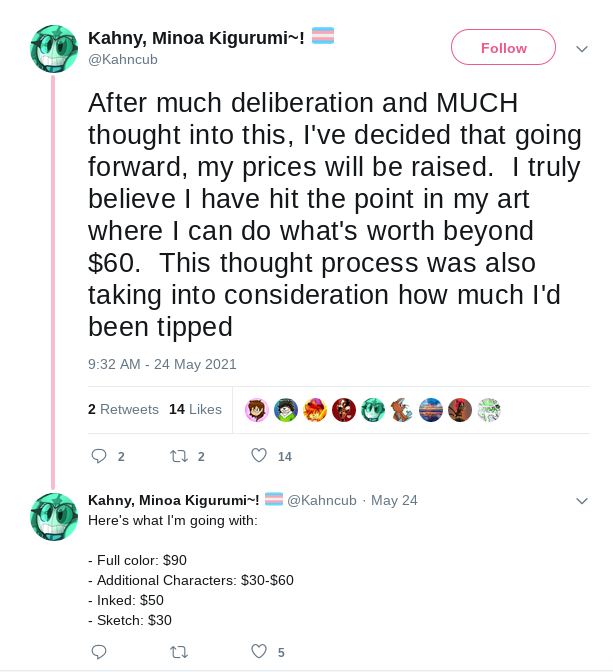Open the @Kahncub handle under the top name
Screen dimensions: 613x672
tap(123, 59)
